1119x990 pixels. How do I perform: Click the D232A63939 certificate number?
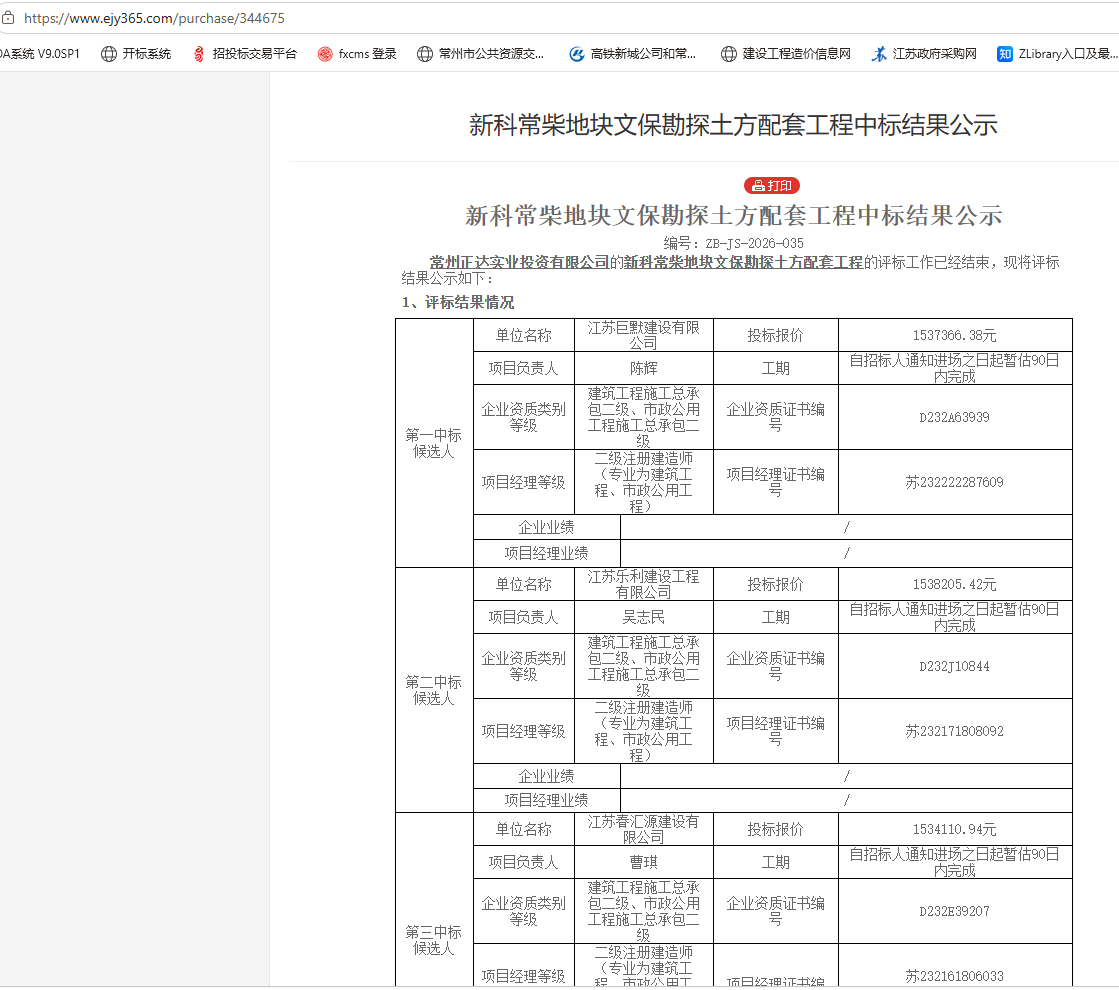(x=955, y=418)
